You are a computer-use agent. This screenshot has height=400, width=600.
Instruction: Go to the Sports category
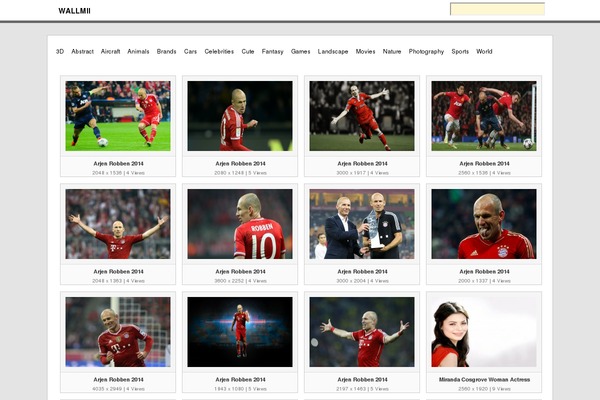coord(460,51)
